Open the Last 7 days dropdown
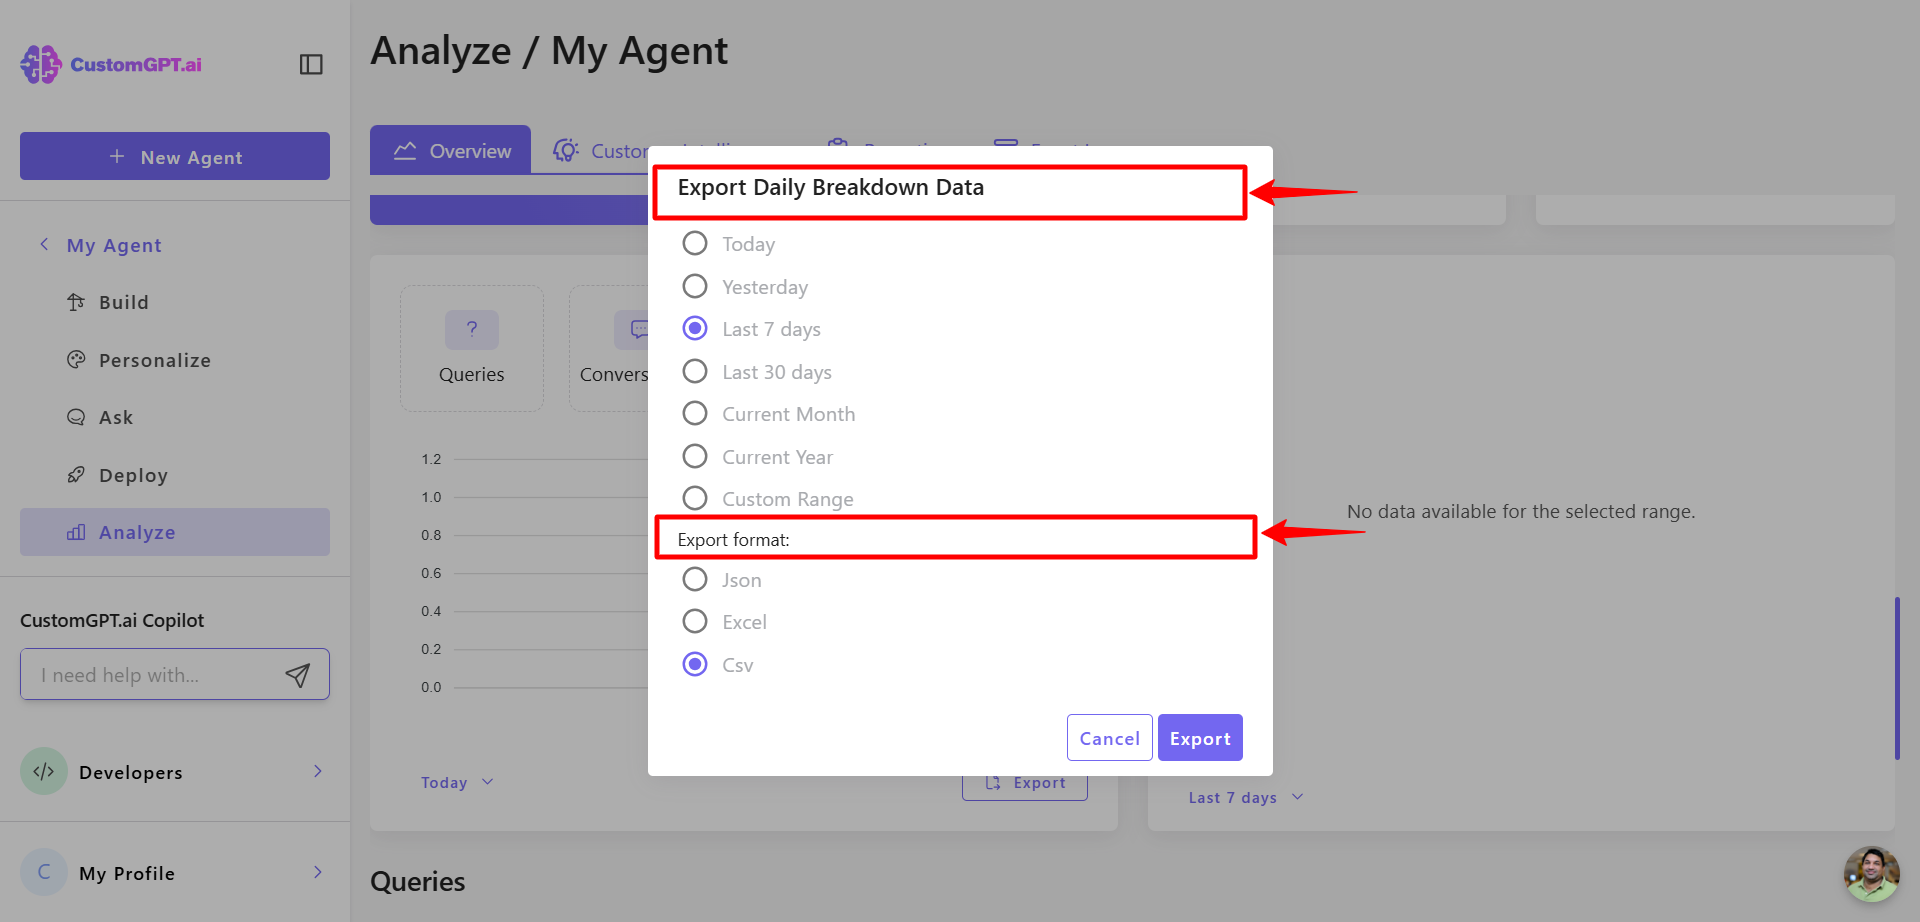This screenshot has height=922, width=1920. (x=1246, y=797)
